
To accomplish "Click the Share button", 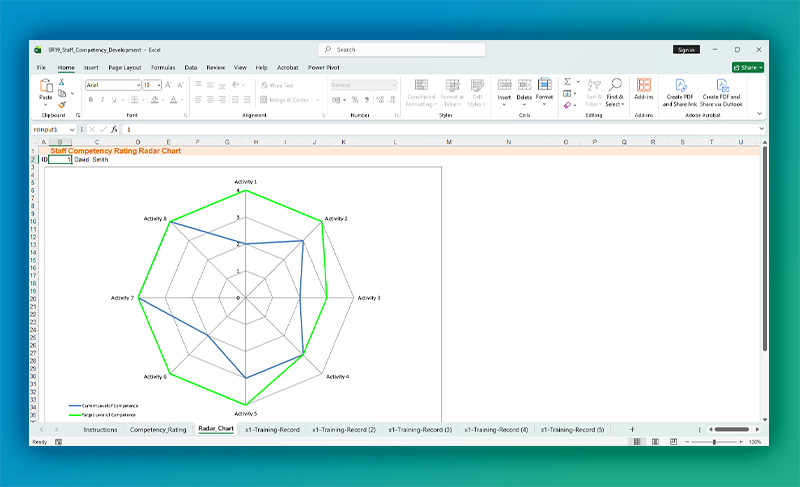I will [748, 67].
